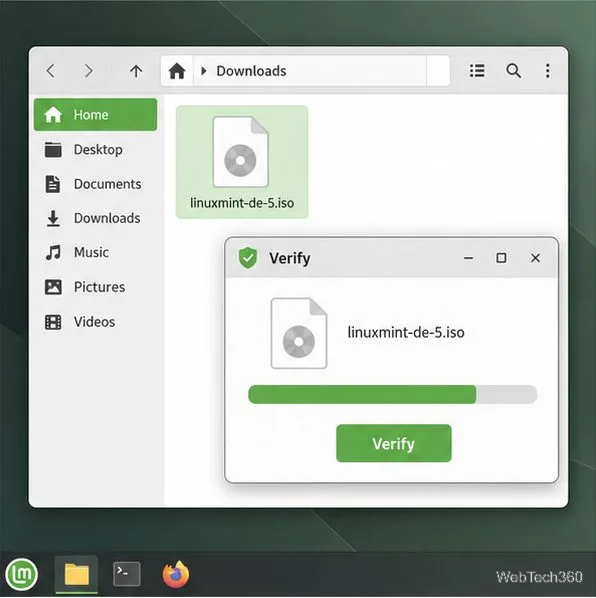Open search in the file manager
The width and height of the screenshot is (596, 598).
coord(513,71)
